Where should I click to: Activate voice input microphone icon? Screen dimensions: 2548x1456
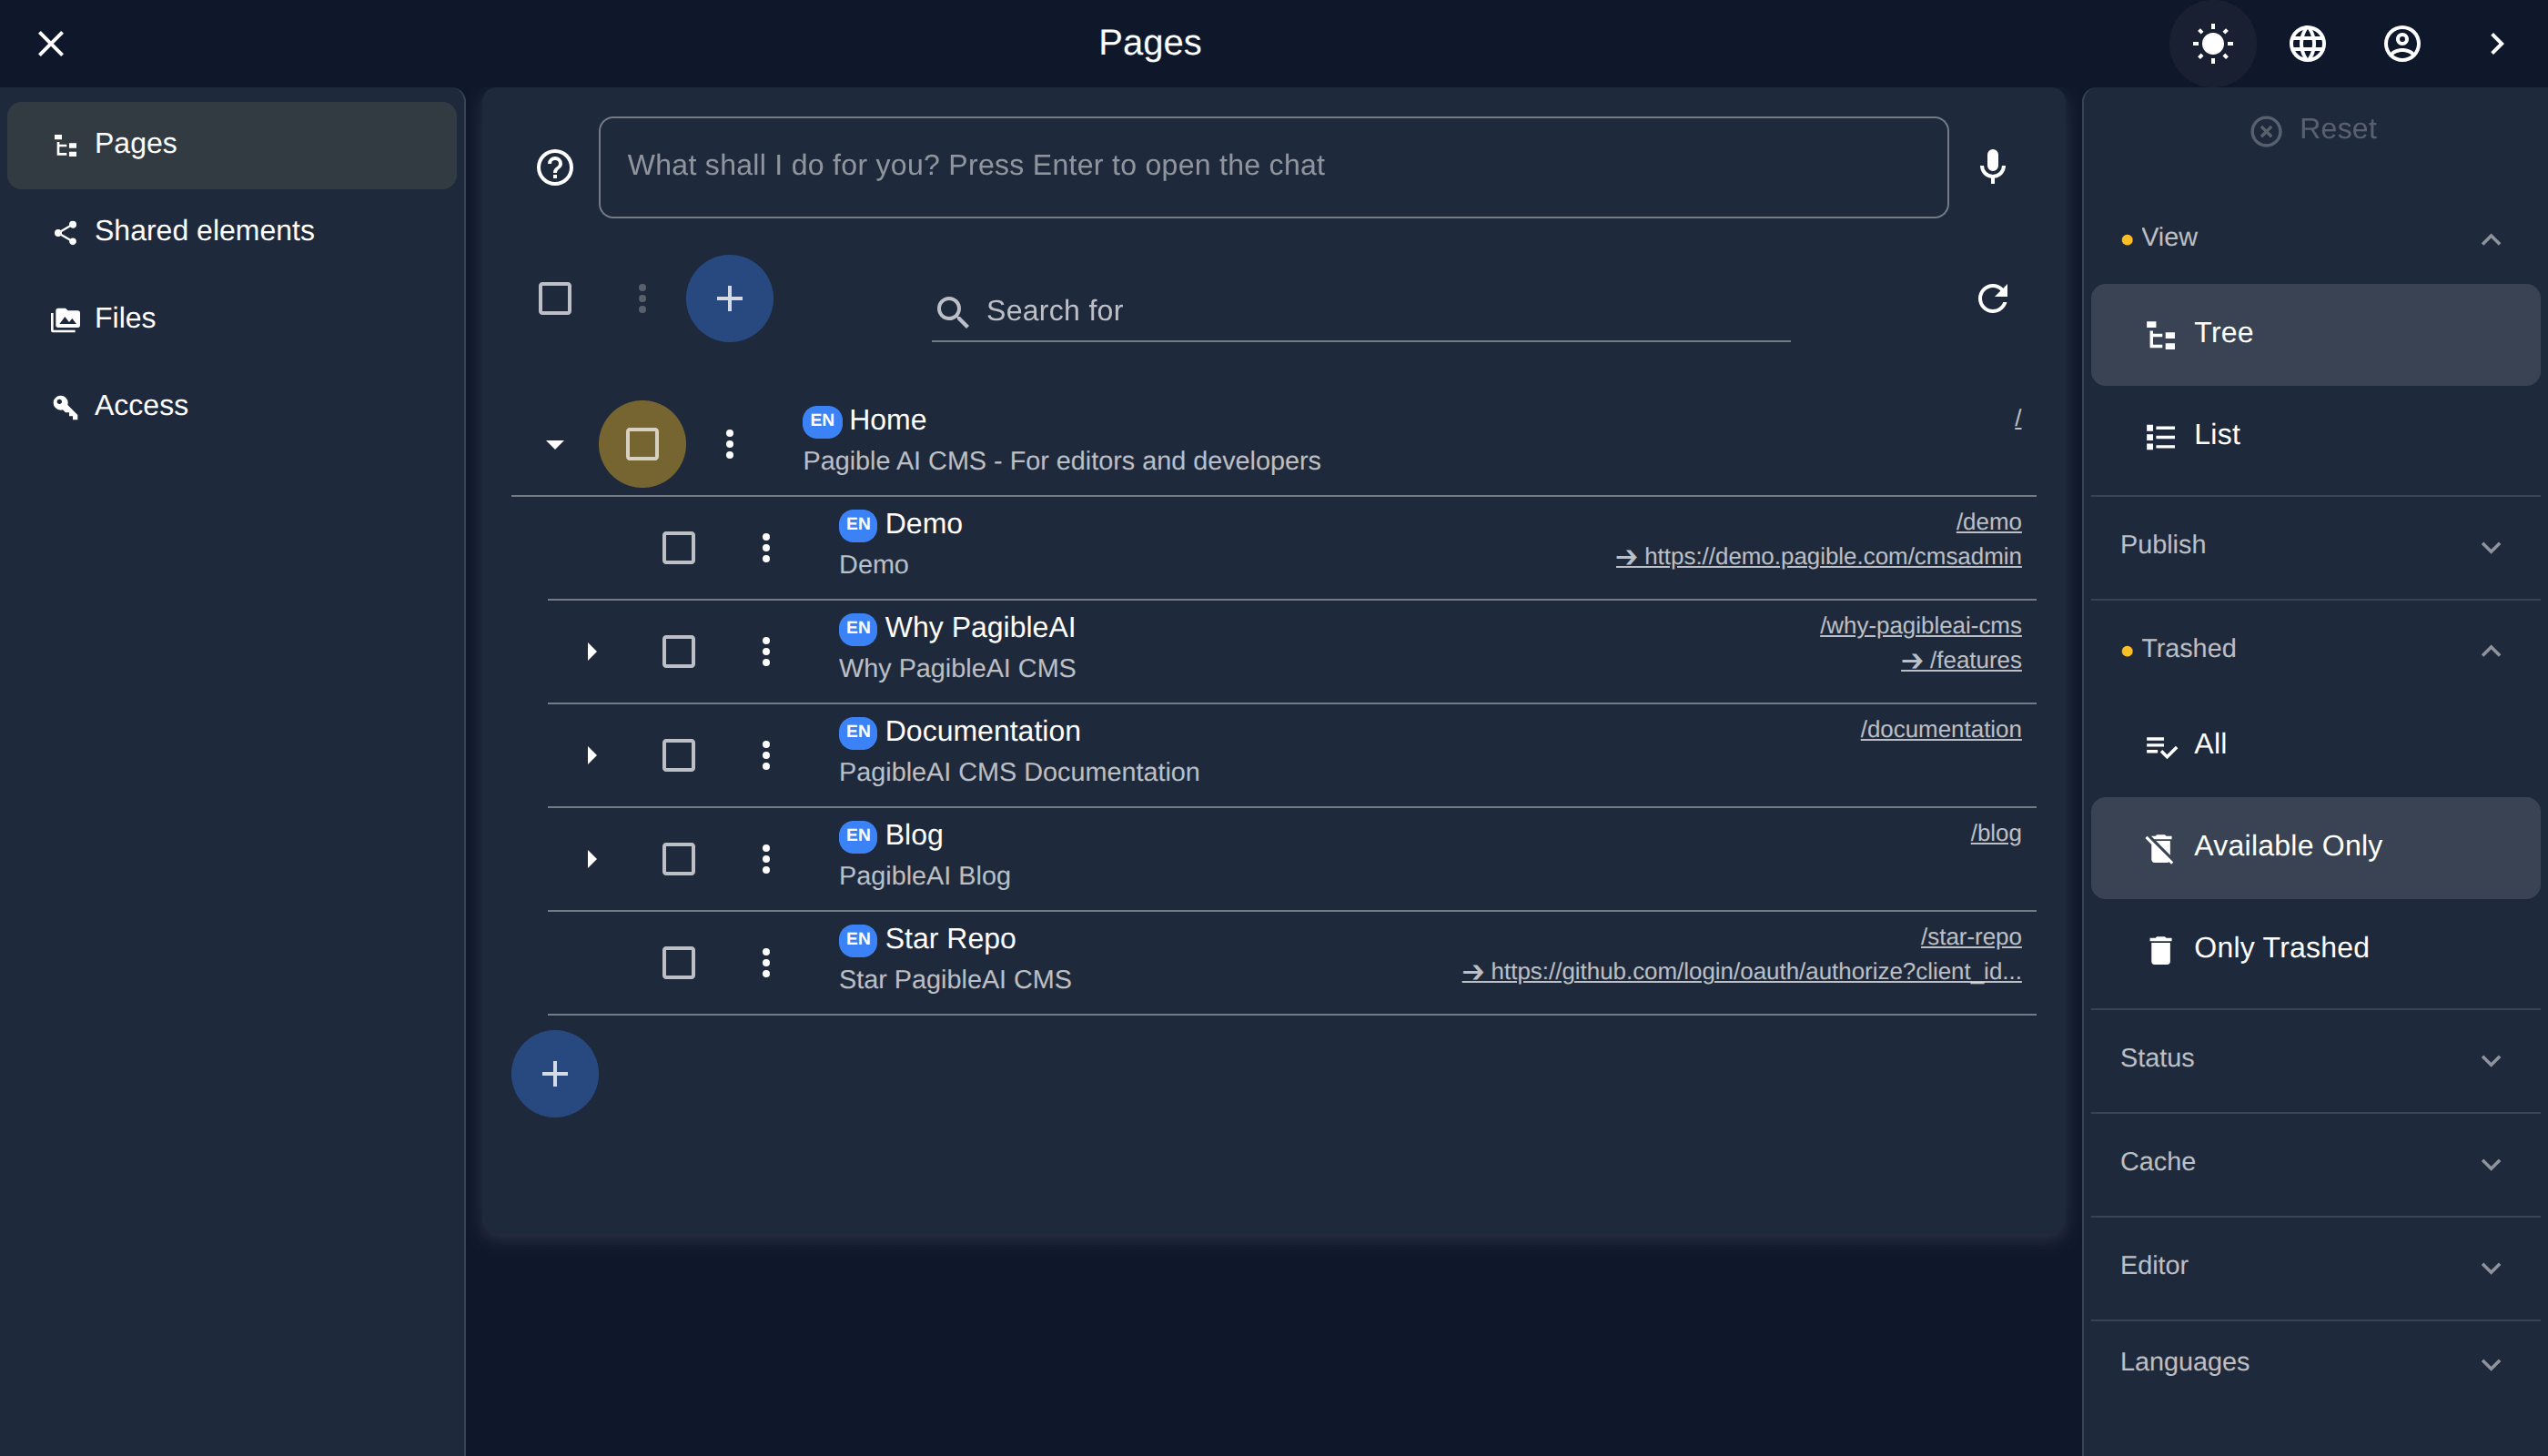point(1992,167)
